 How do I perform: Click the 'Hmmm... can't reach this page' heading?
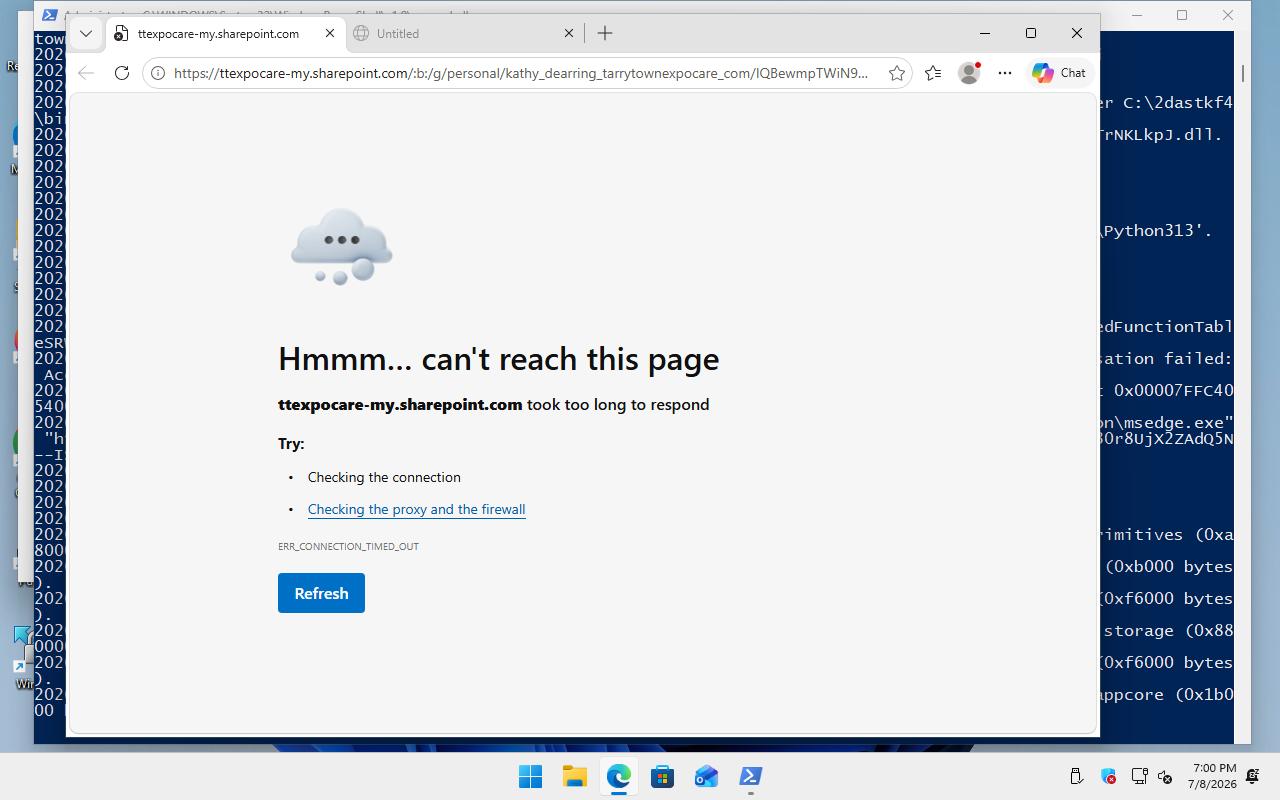point(498,358)
